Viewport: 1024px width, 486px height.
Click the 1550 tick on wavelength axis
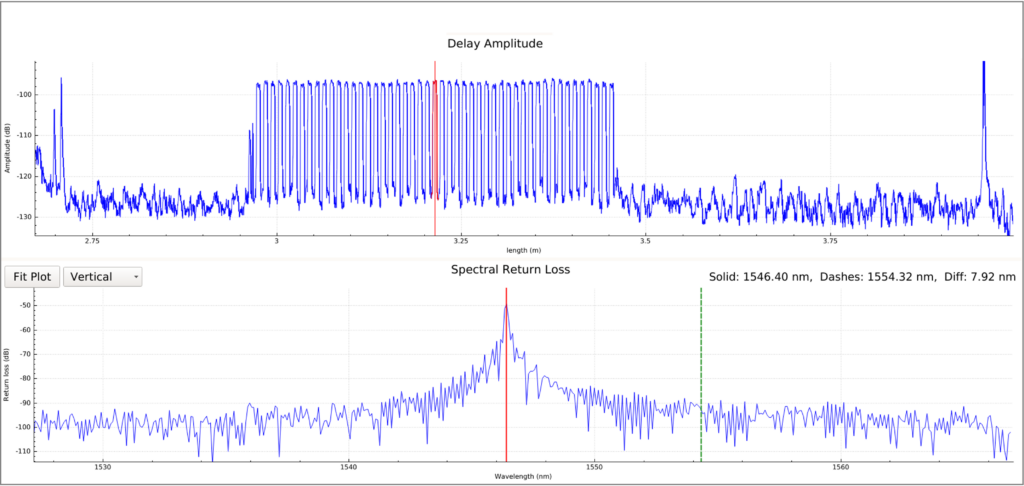[x=594, y=468]
